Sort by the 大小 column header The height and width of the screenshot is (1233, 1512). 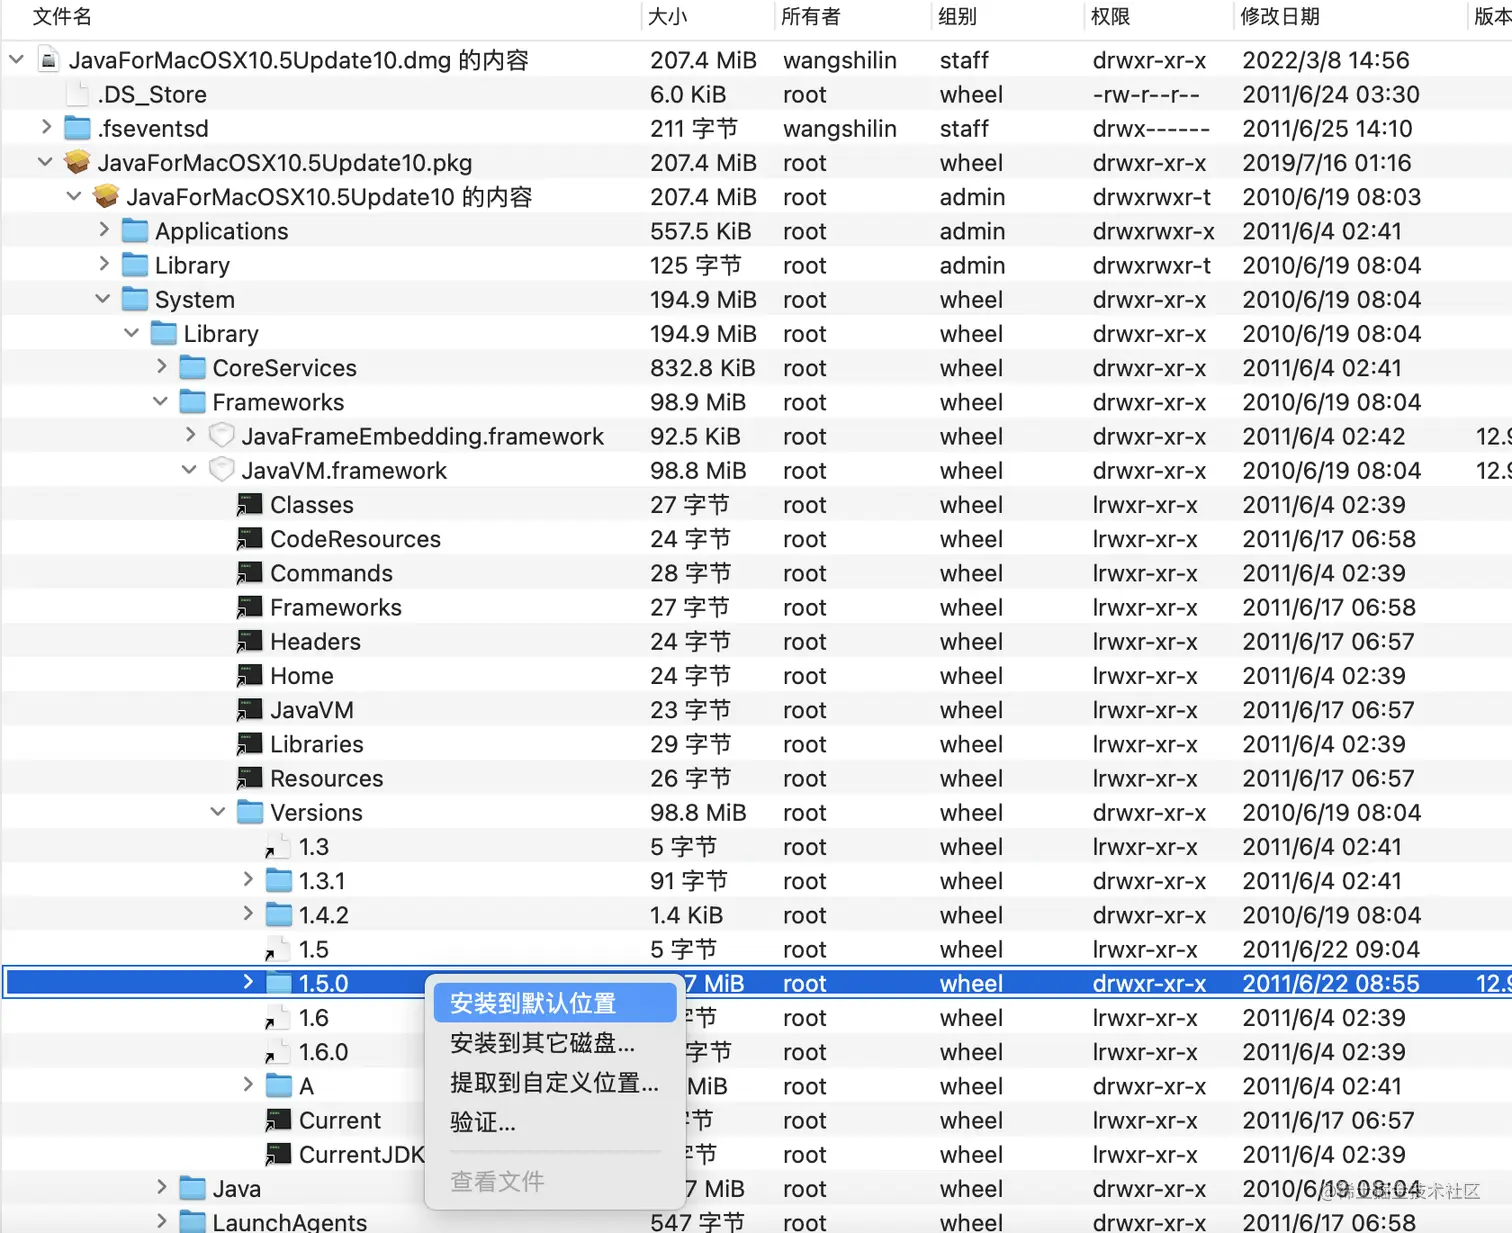(668, 16)
